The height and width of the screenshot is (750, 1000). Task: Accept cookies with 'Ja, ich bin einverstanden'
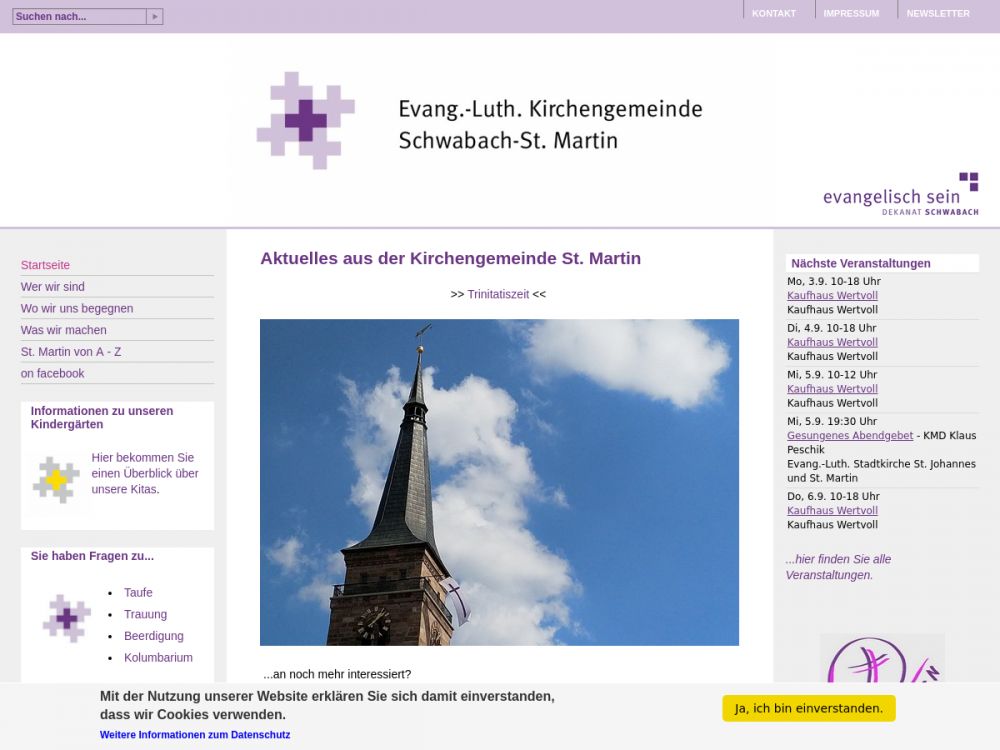coord(808,708)
